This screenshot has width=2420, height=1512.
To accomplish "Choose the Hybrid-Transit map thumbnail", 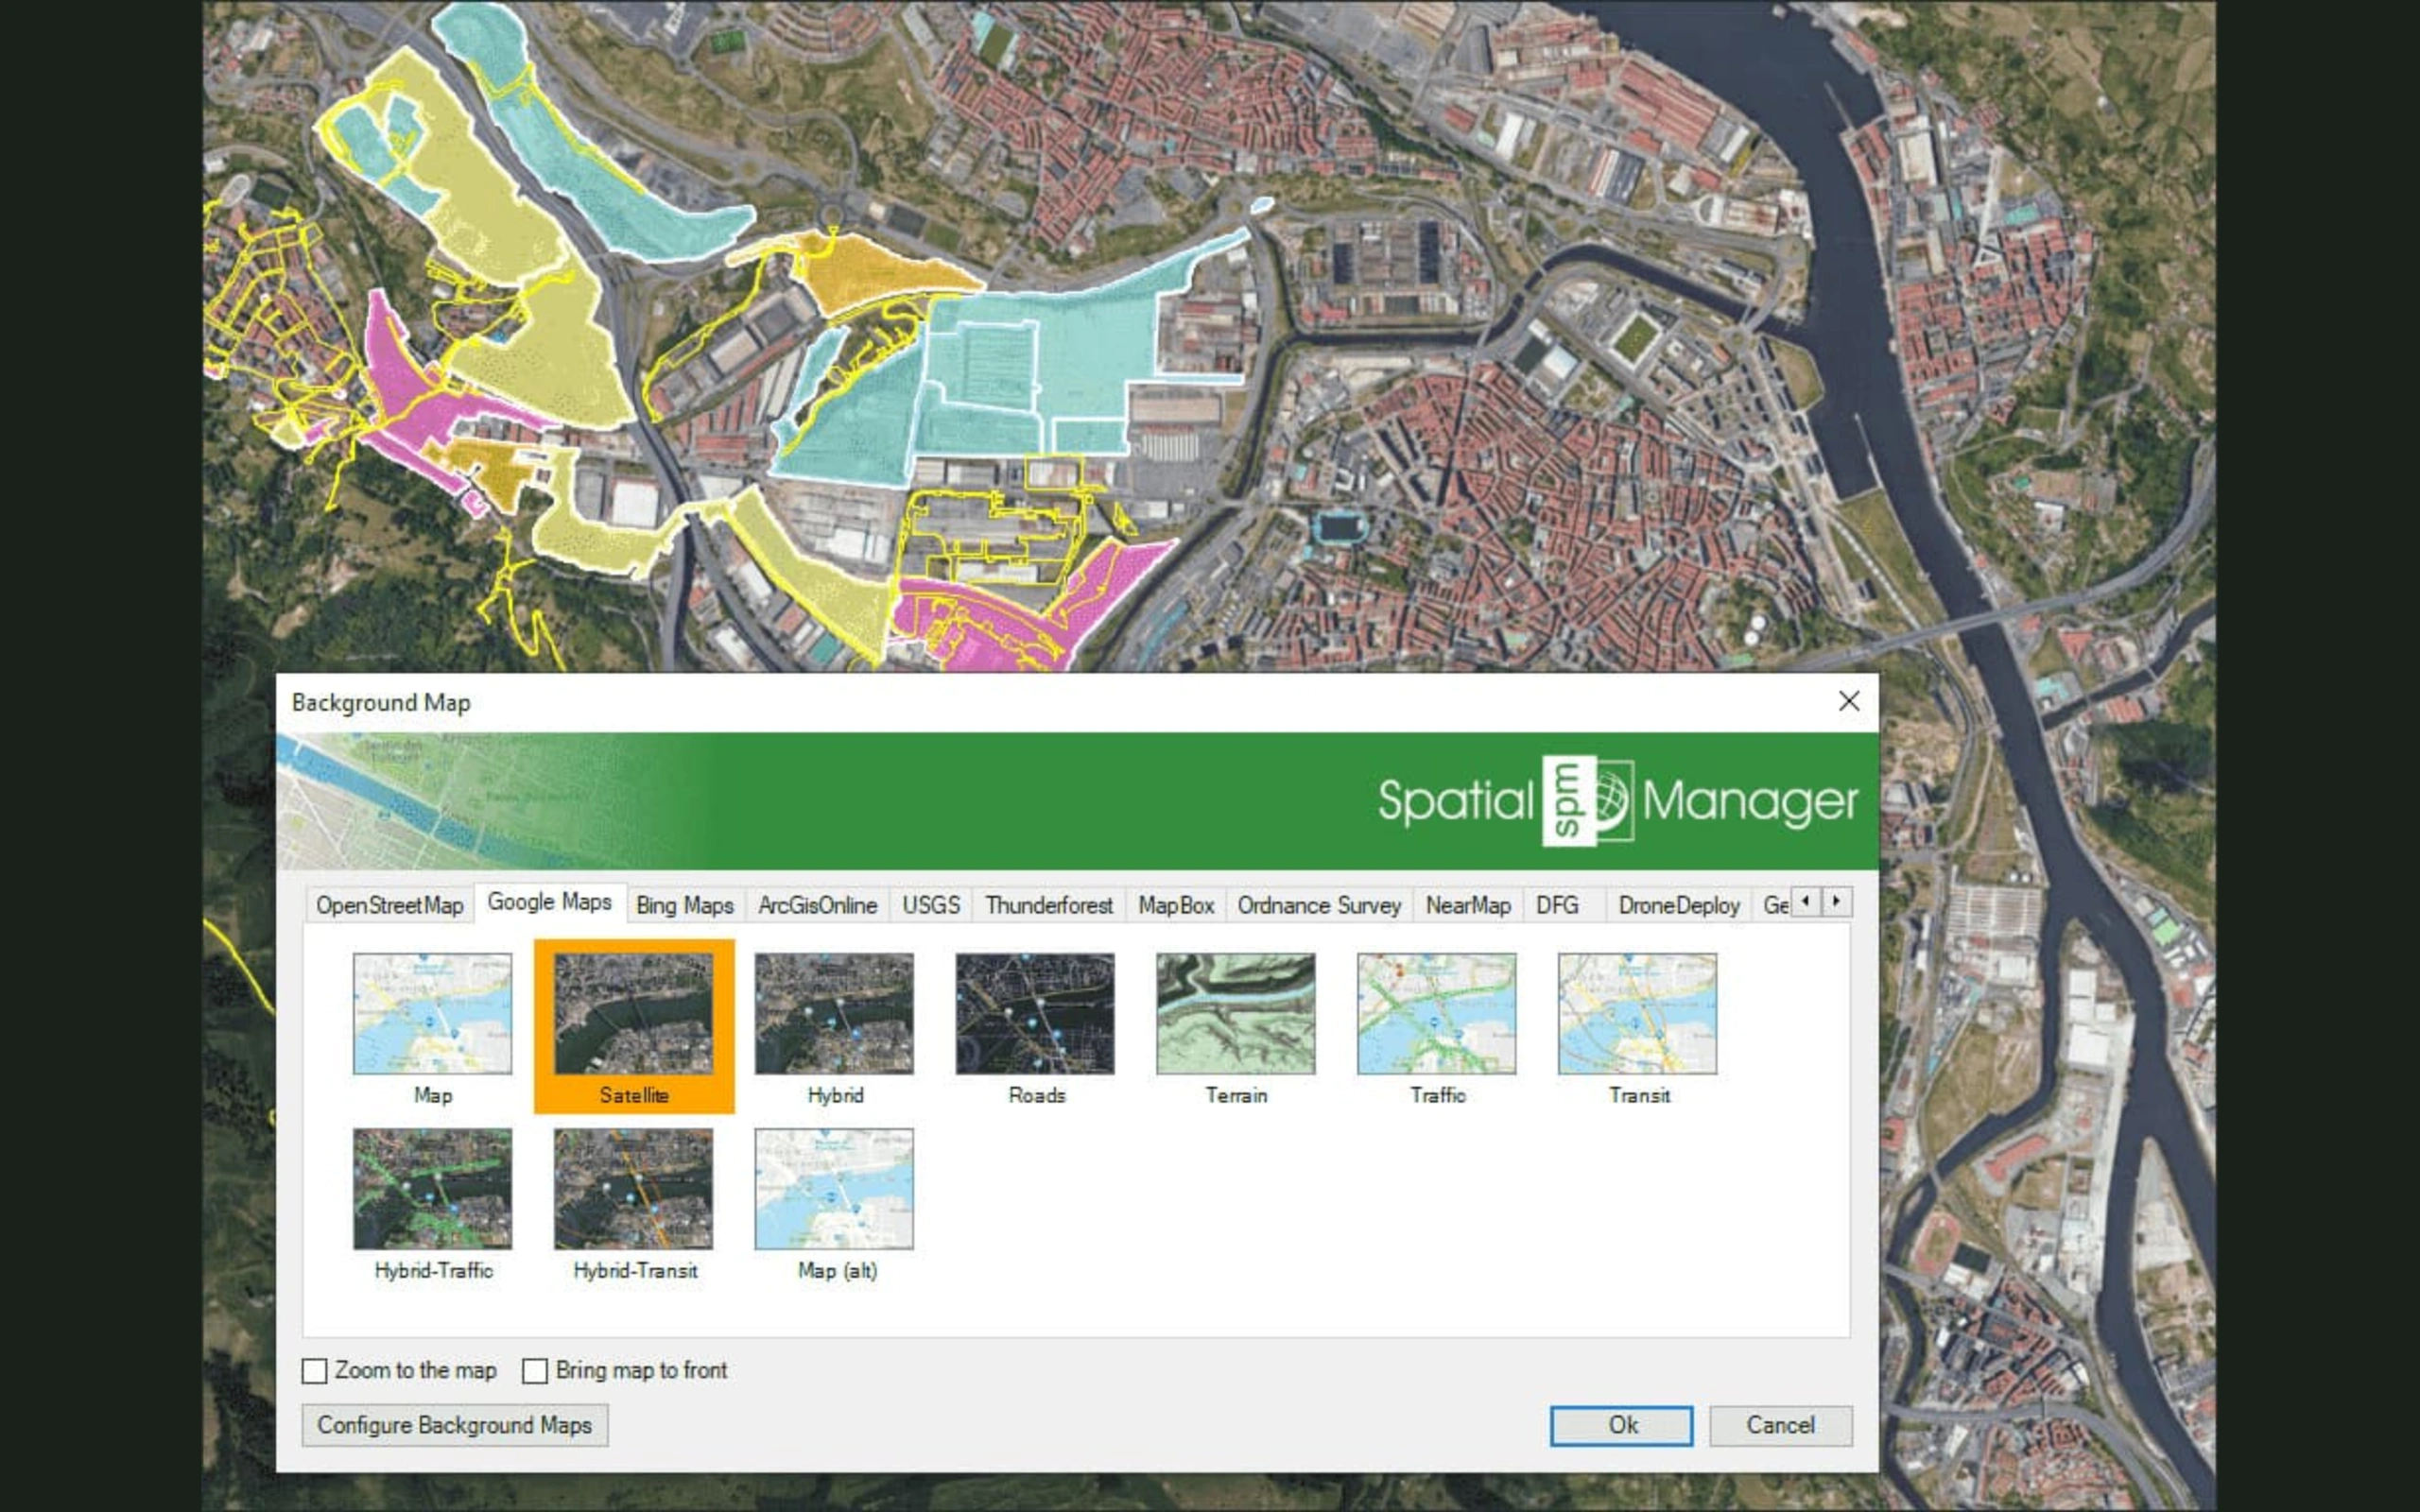I will (x=633, y=1189).
